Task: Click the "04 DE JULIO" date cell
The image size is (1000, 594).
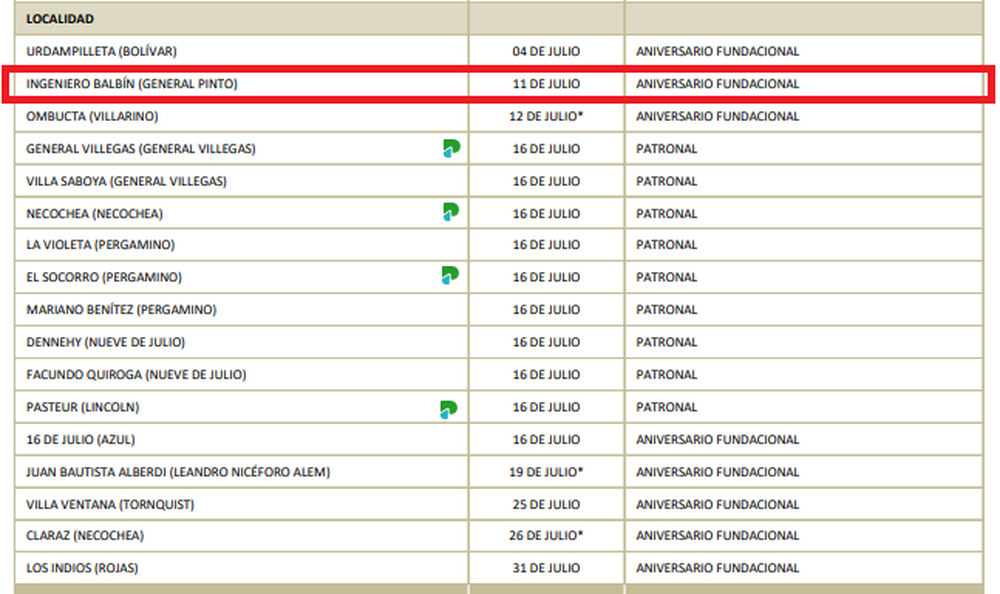Action: pos(546,51)
